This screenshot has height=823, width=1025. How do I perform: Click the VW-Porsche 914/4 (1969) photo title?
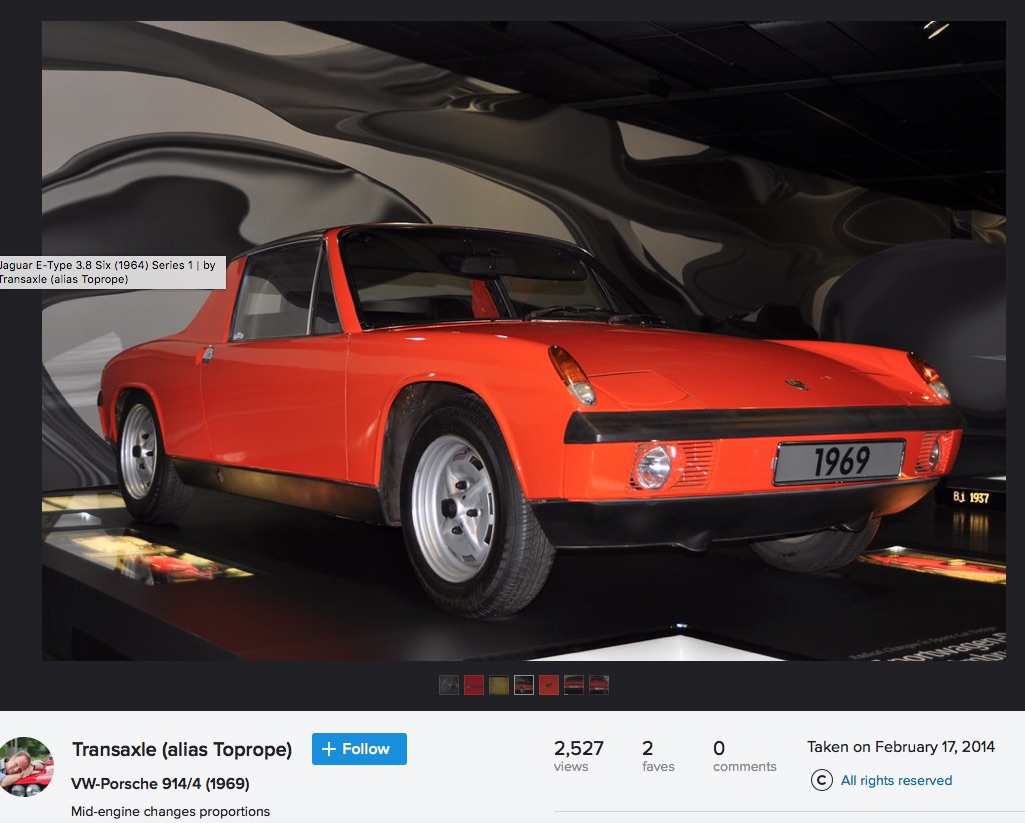pos(160,783)
